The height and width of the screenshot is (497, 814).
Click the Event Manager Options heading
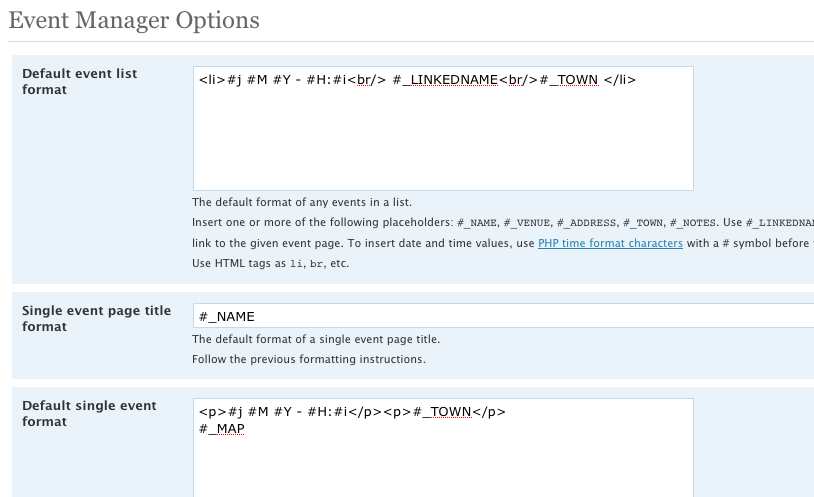(134, 21)
